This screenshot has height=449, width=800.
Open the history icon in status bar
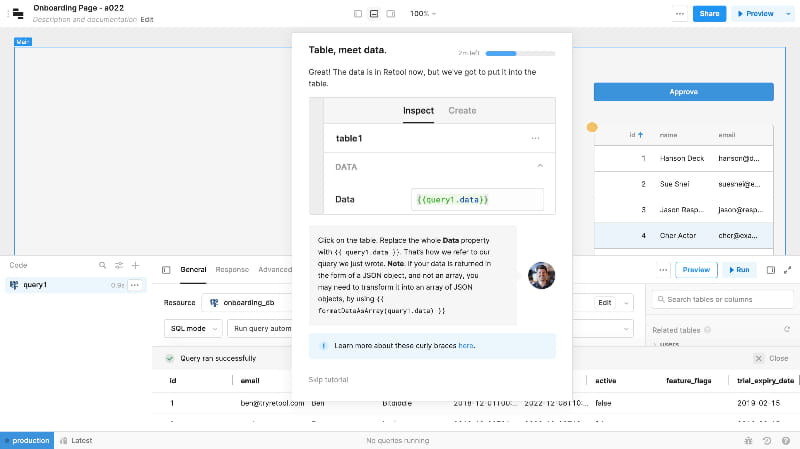pyautogui.click(x=767, y=441)
